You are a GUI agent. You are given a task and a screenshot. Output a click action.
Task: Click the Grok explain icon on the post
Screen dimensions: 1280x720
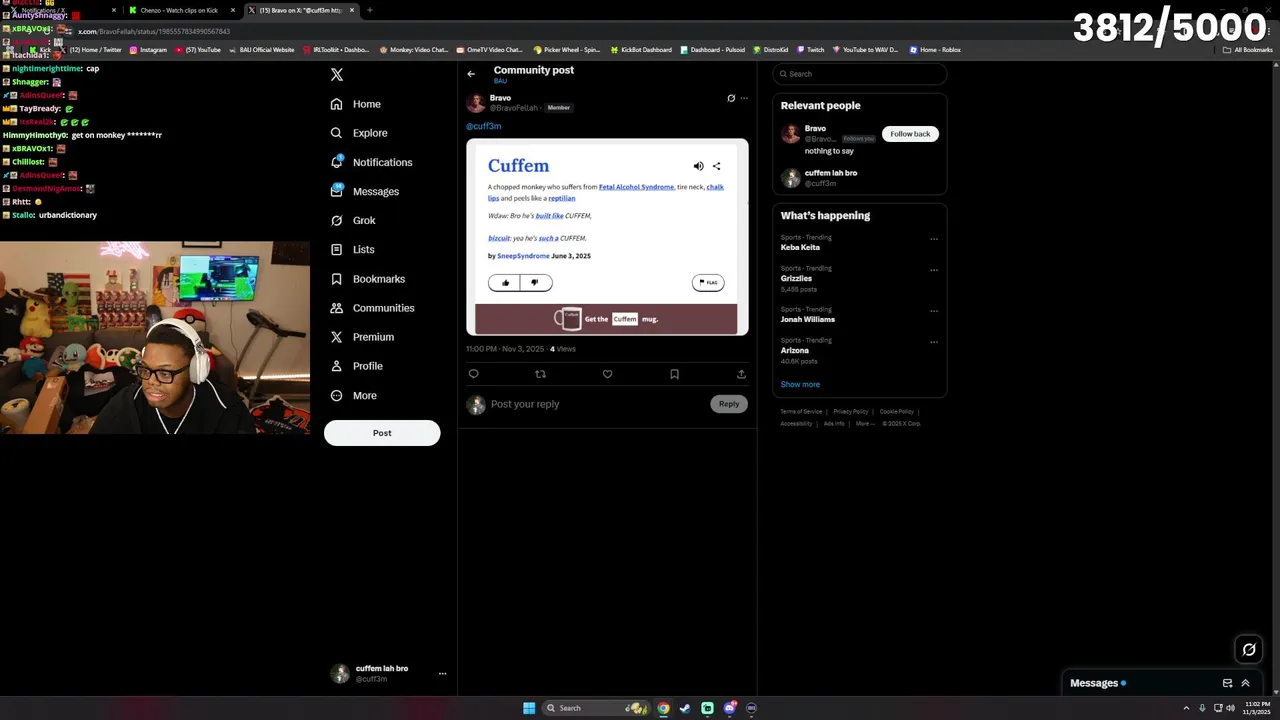pyautogui.click(x=731, y=98)
